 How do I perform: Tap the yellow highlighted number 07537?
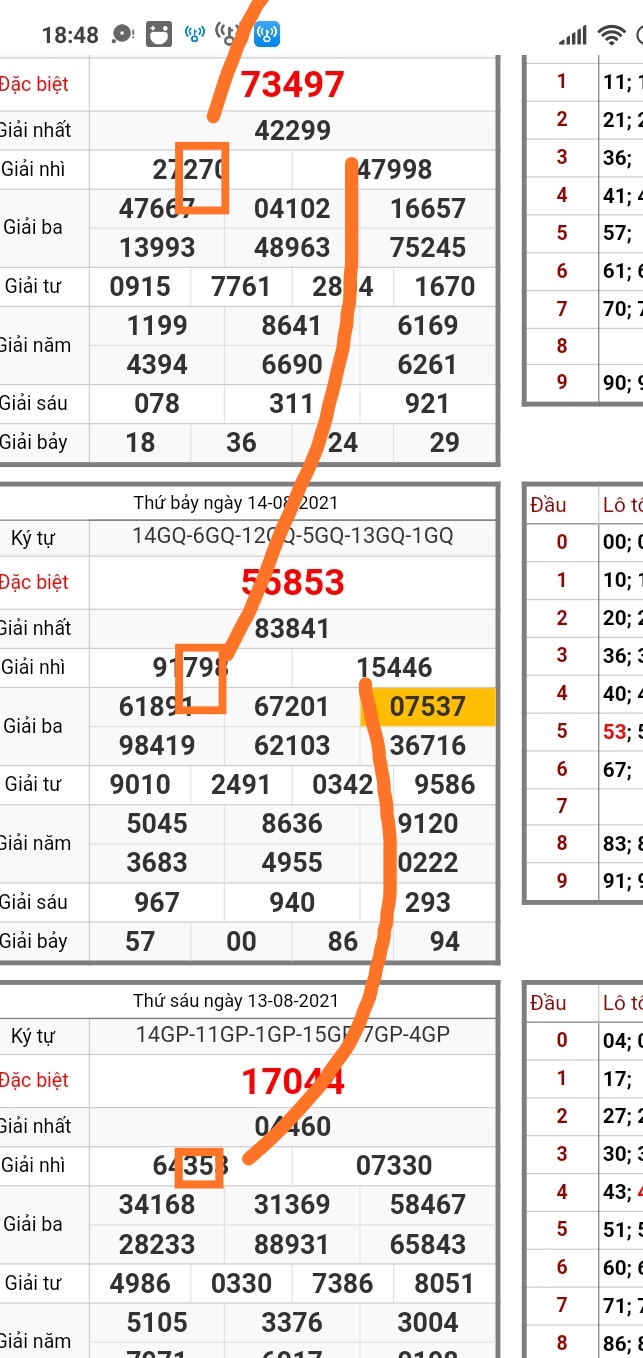[x=427, y=707]
